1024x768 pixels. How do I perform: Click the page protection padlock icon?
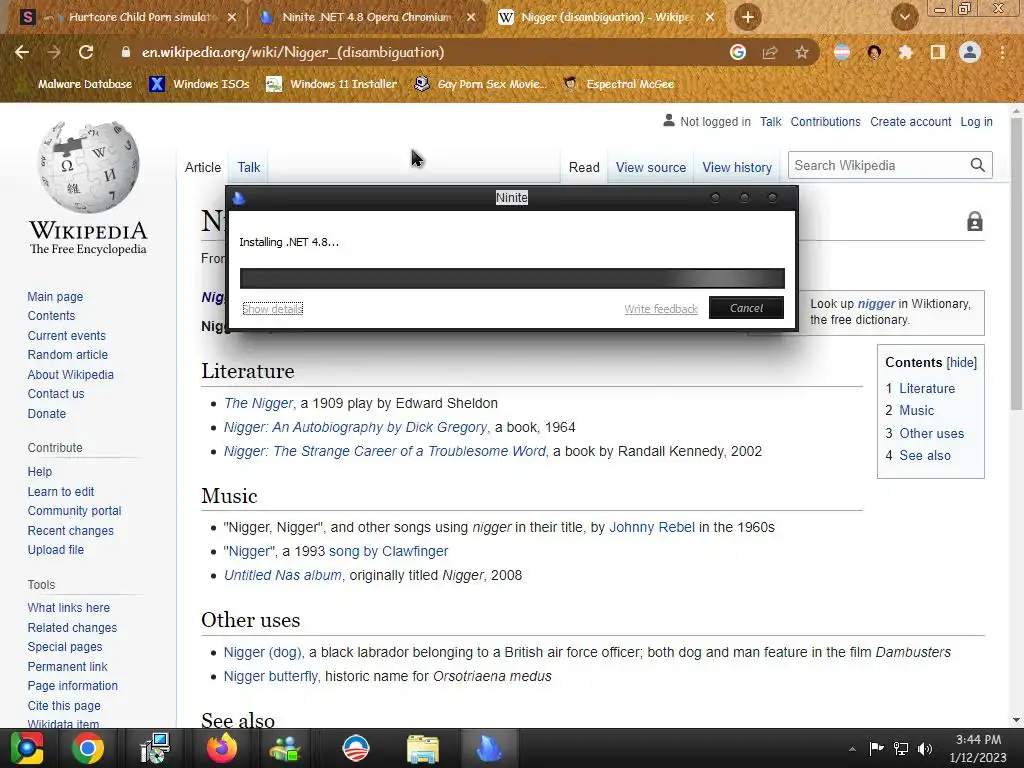974,221
